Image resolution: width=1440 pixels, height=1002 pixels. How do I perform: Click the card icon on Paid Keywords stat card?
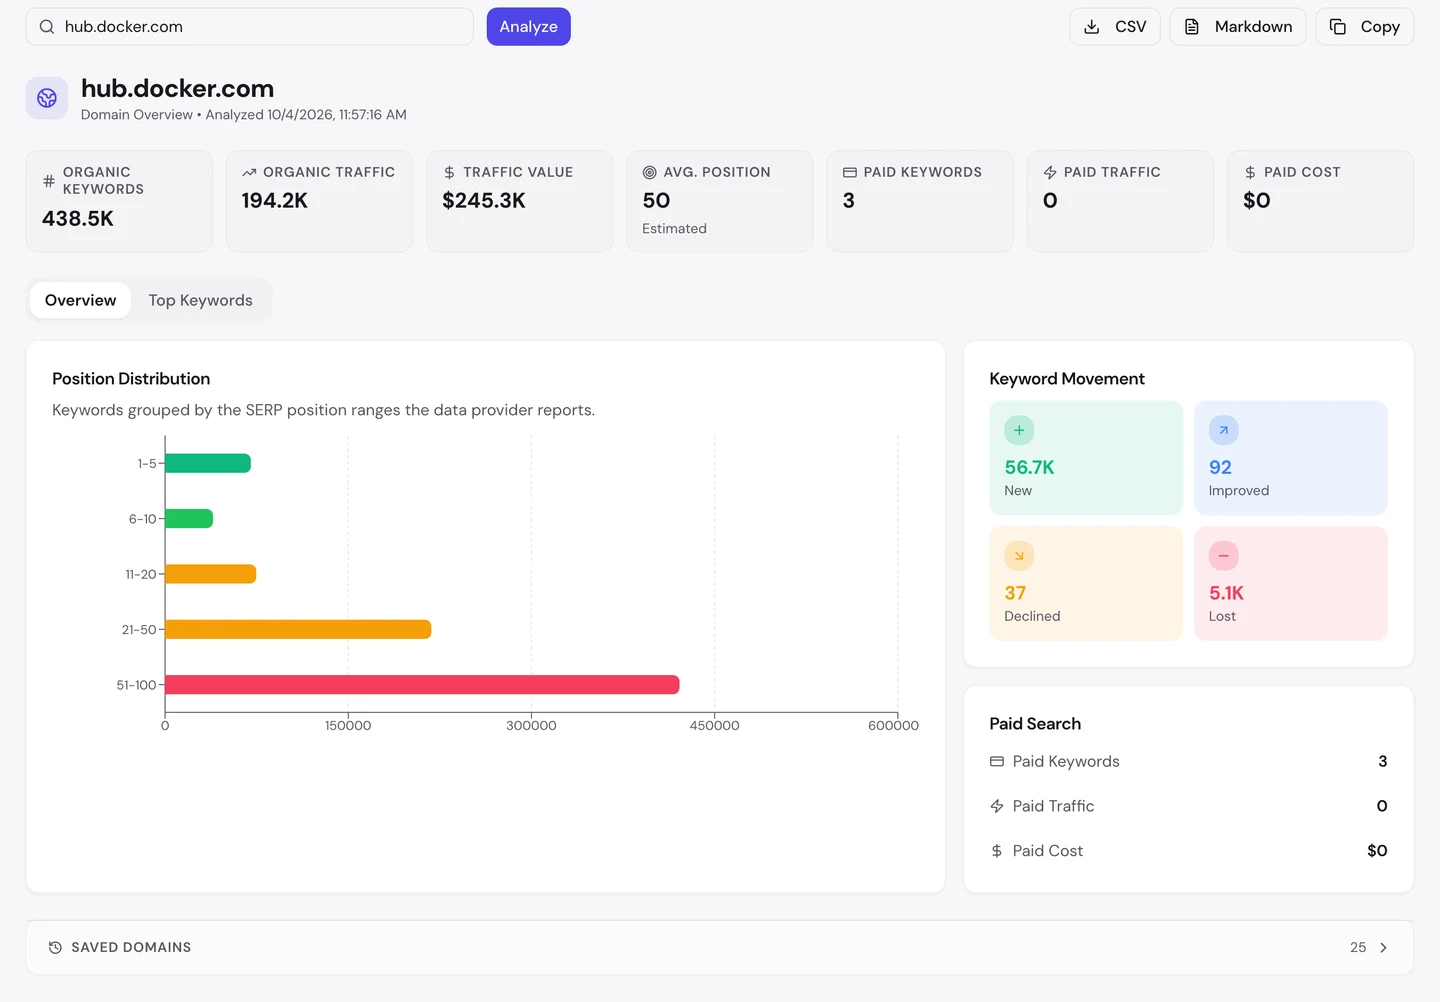point(849,172)
